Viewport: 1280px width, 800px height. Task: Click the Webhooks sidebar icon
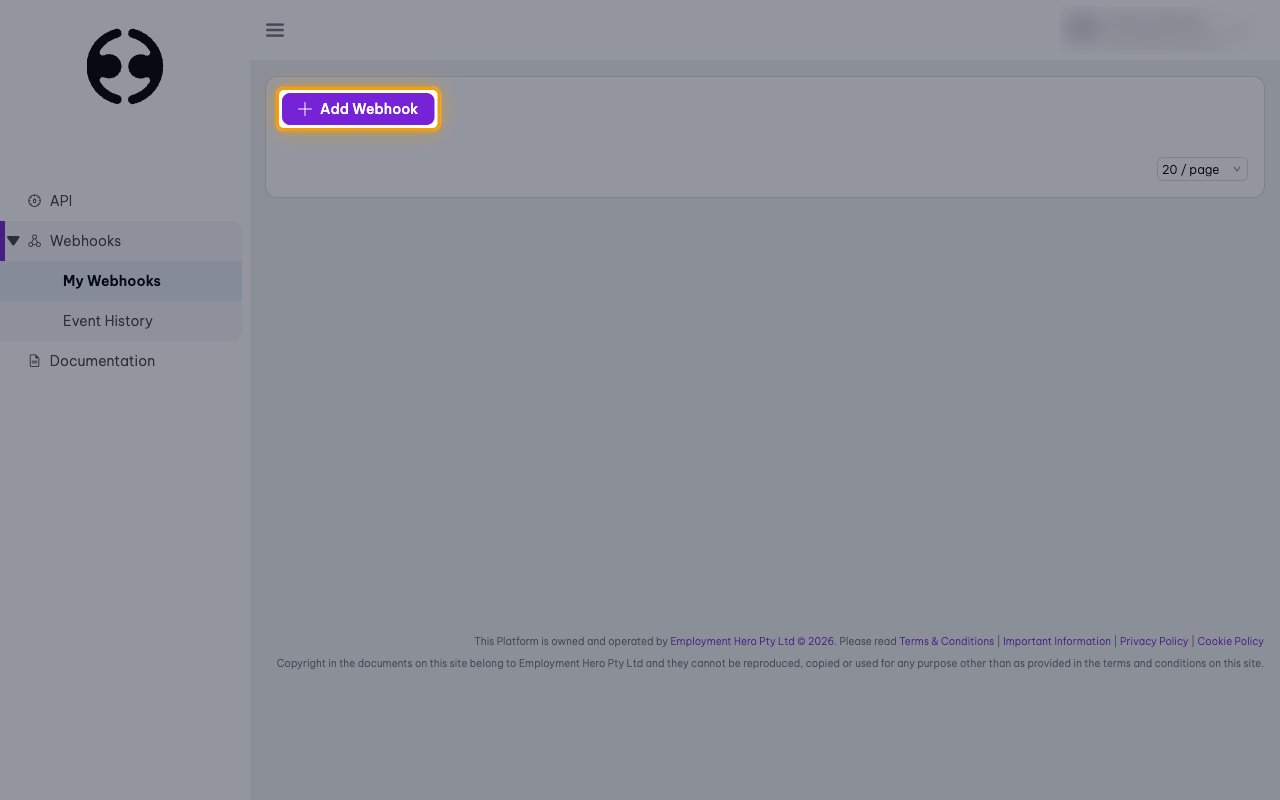tap(35, 241)
